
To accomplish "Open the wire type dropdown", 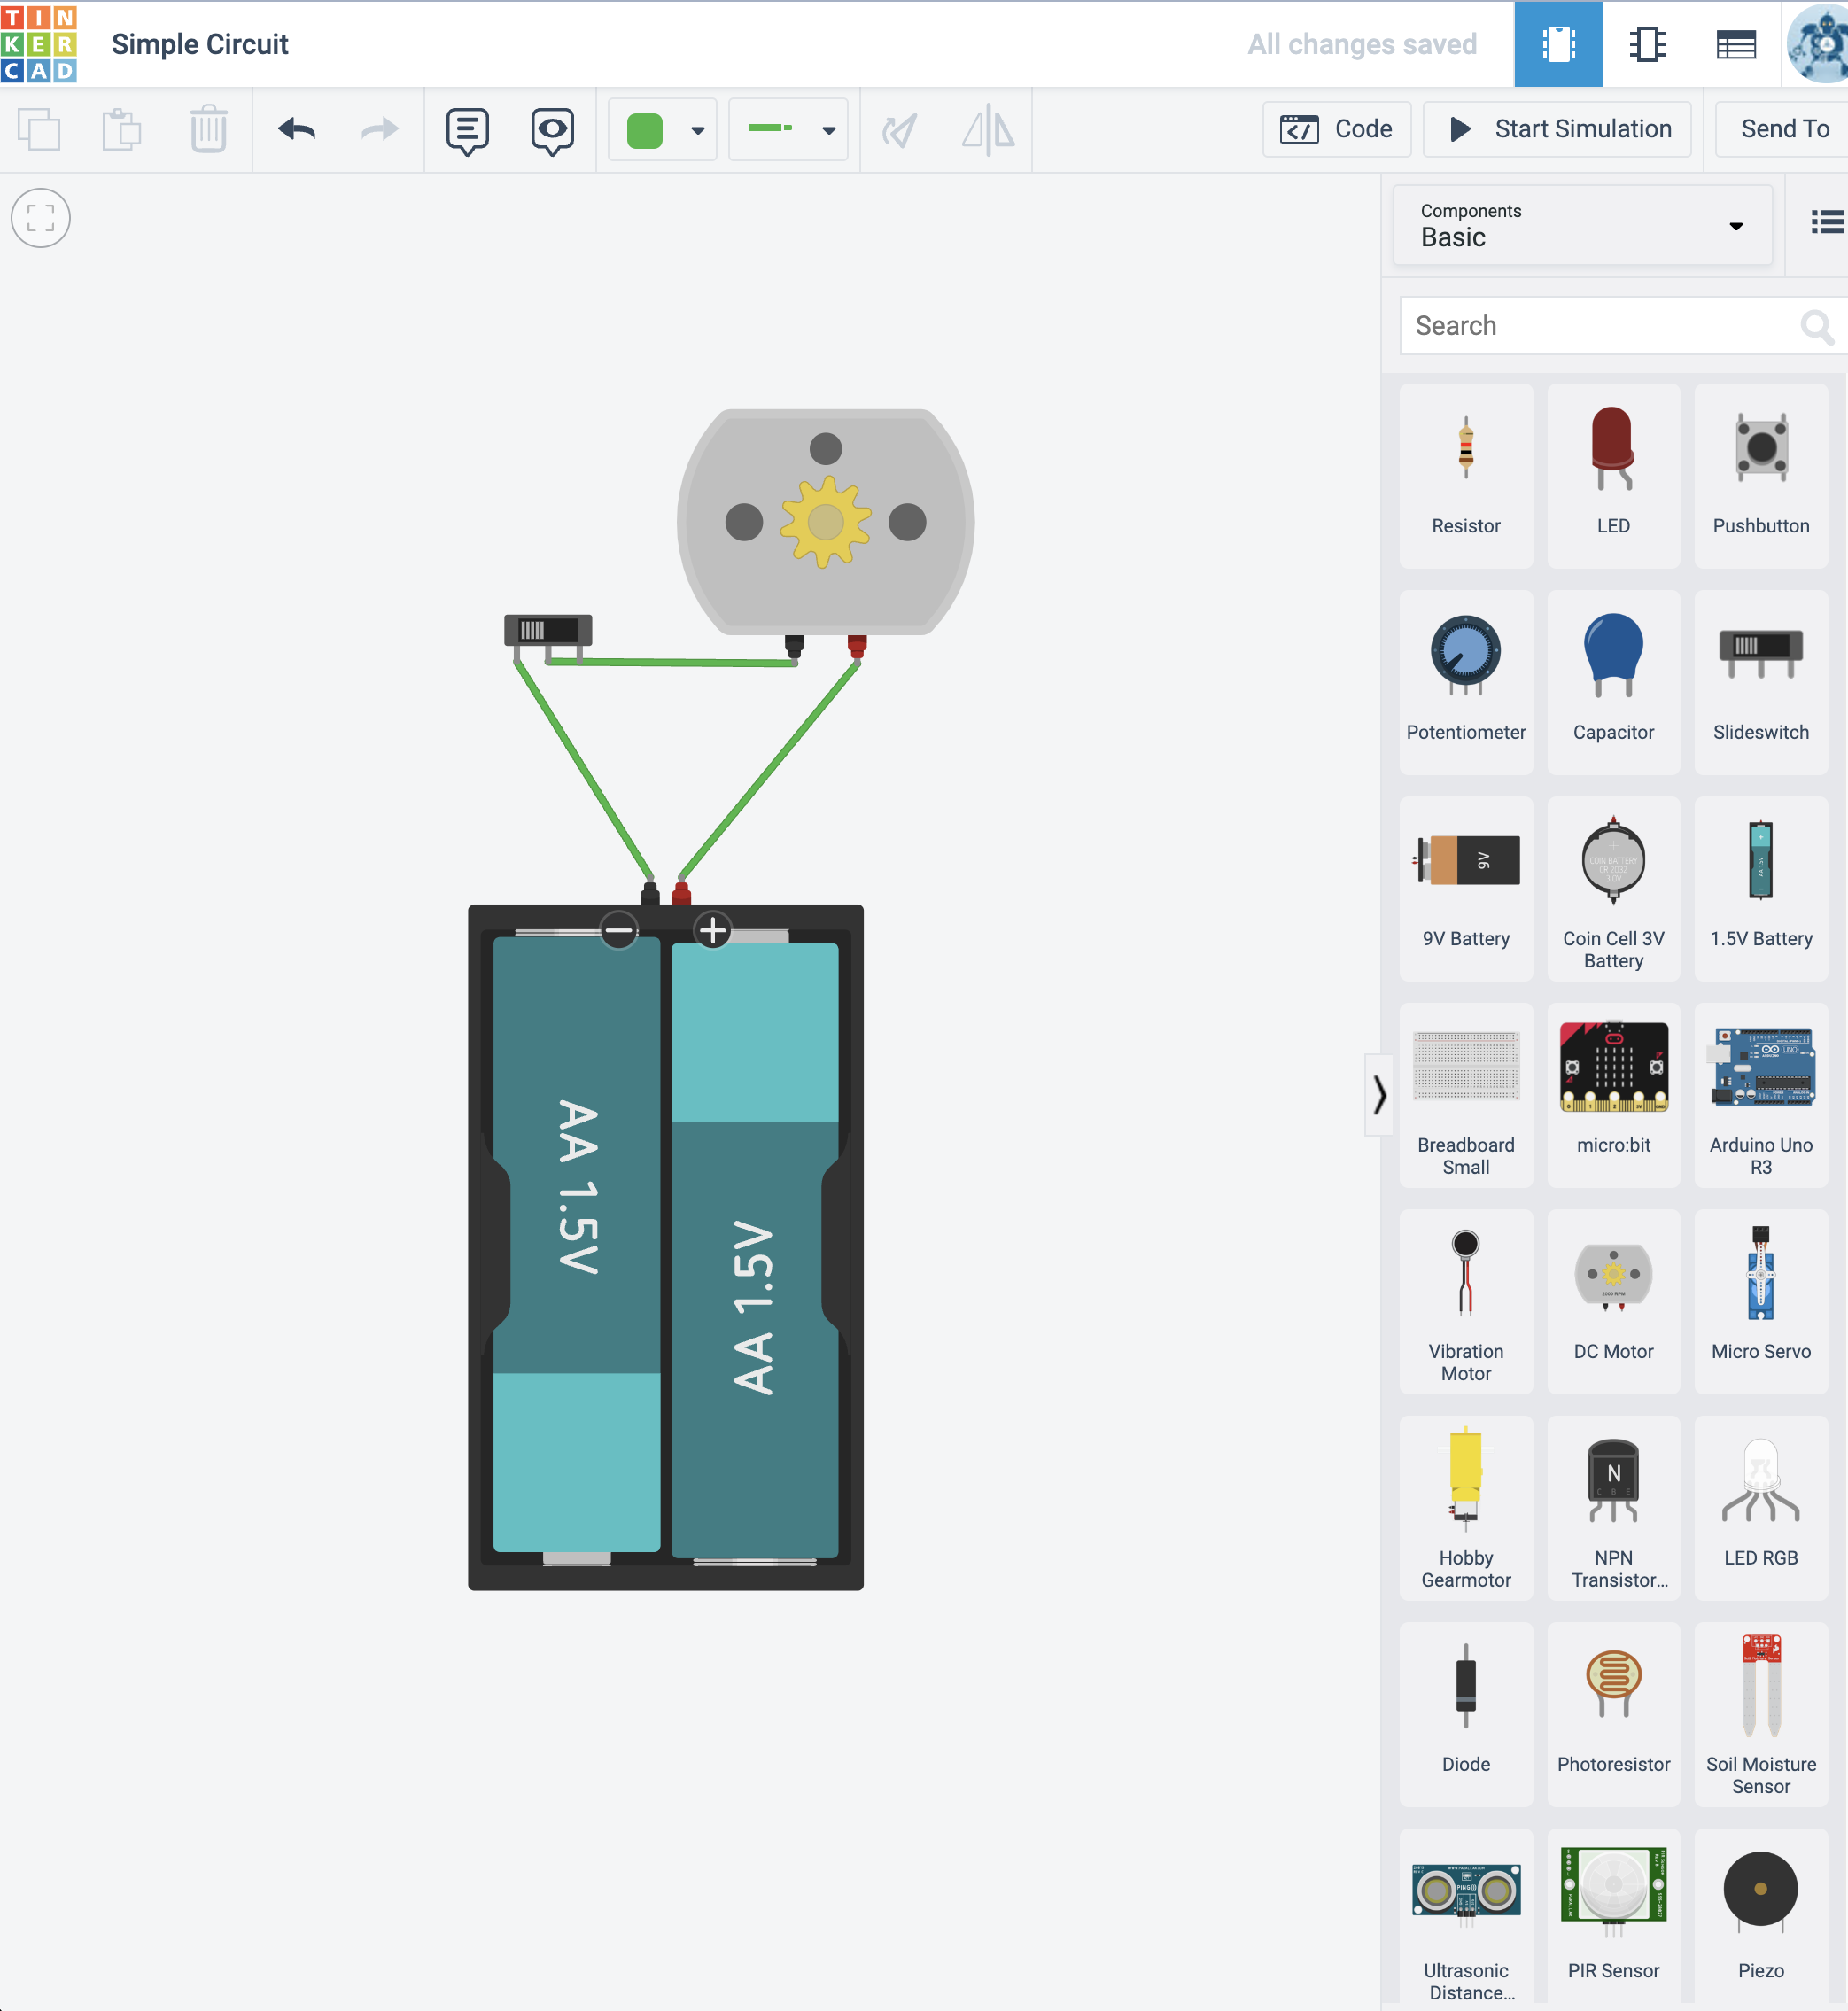I will point(828,130).
